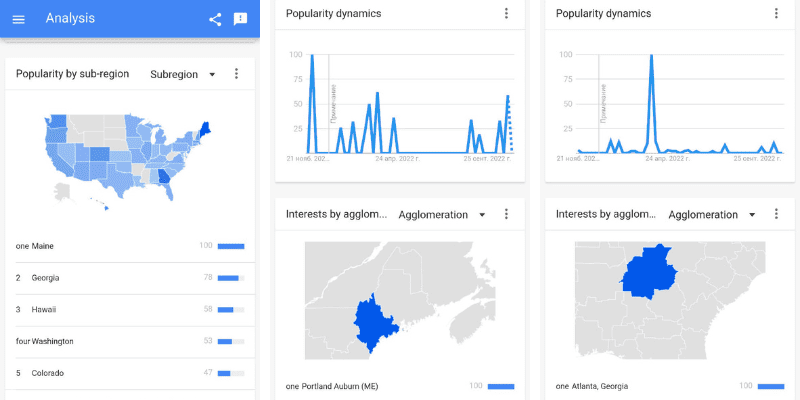Select Maine in the sub-region ranking
The width and height of the screenshot is (800, 400).
click(130, 246)
